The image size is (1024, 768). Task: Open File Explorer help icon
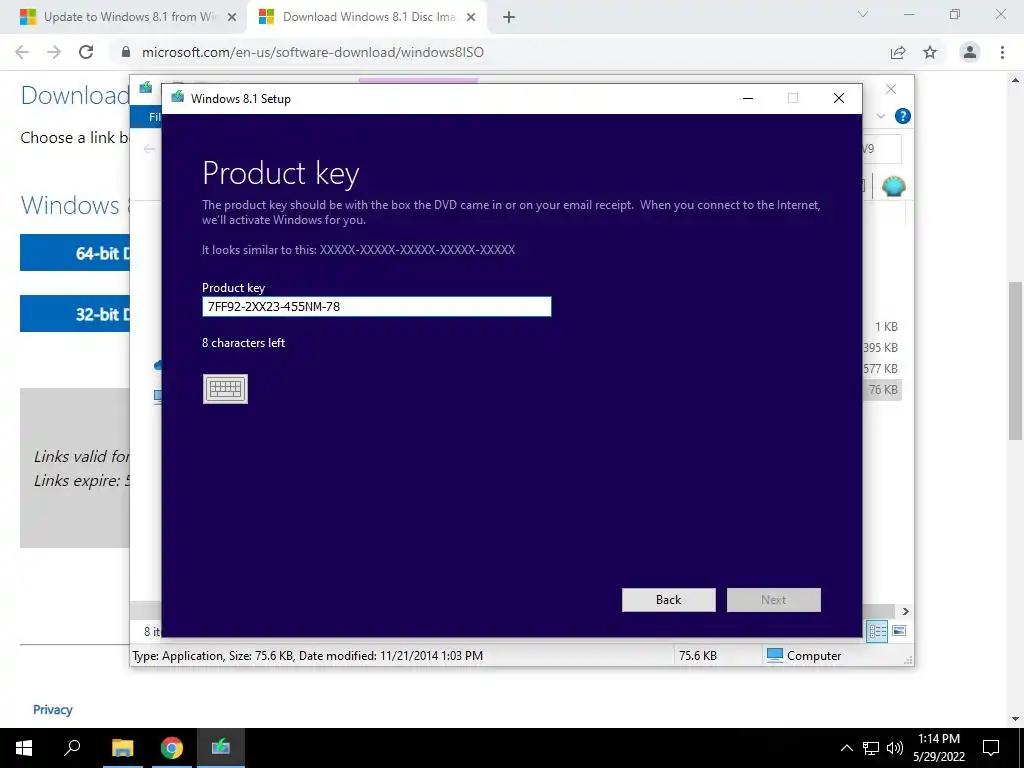coord(903,116)
